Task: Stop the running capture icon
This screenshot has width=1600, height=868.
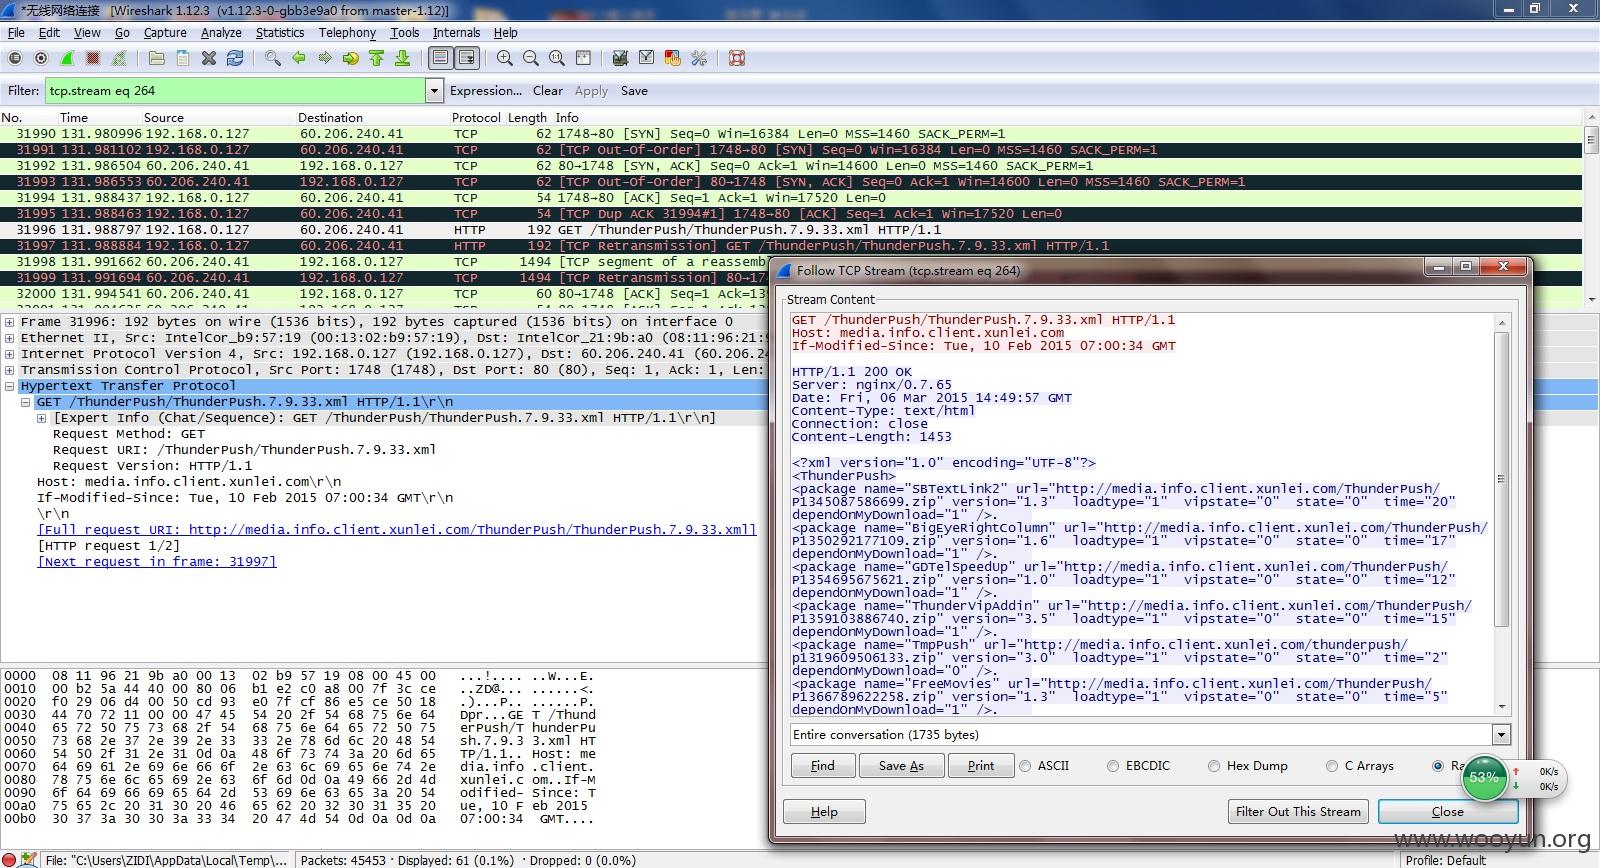Action: (x=93, y=59)
